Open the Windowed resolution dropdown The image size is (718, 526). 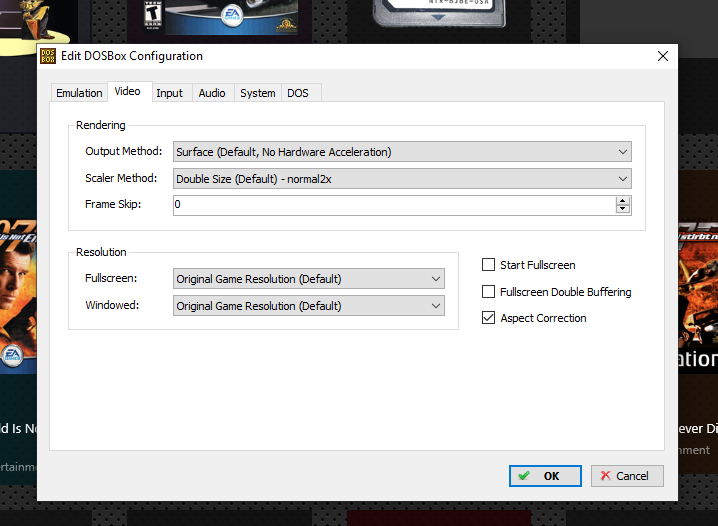(x=309, y=305)
